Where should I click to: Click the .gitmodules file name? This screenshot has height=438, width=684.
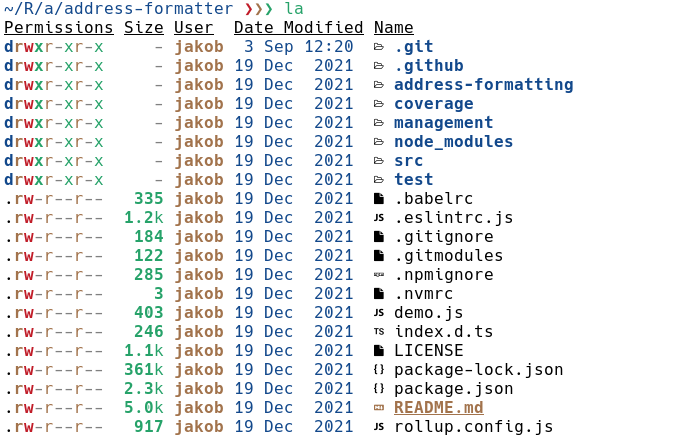[449, 256]
